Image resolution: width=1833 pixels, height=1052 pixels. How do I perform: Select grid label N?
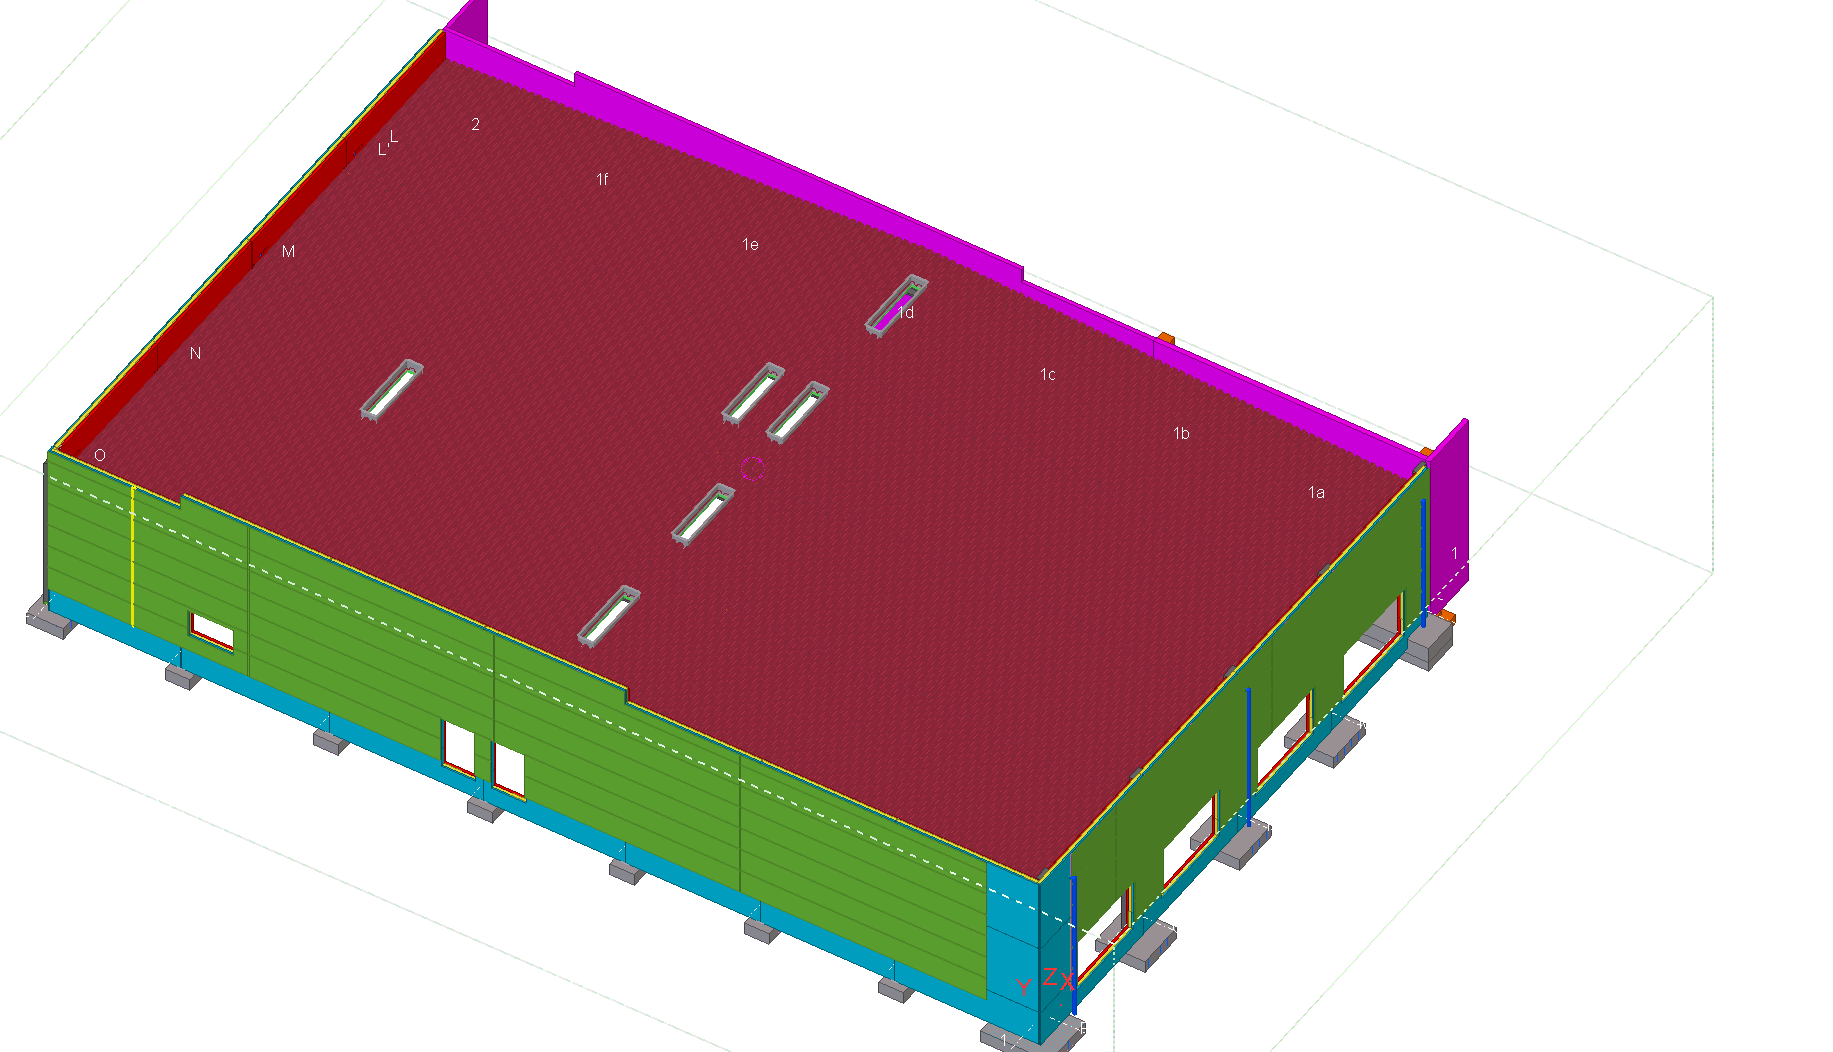click(x=195, y=354)
